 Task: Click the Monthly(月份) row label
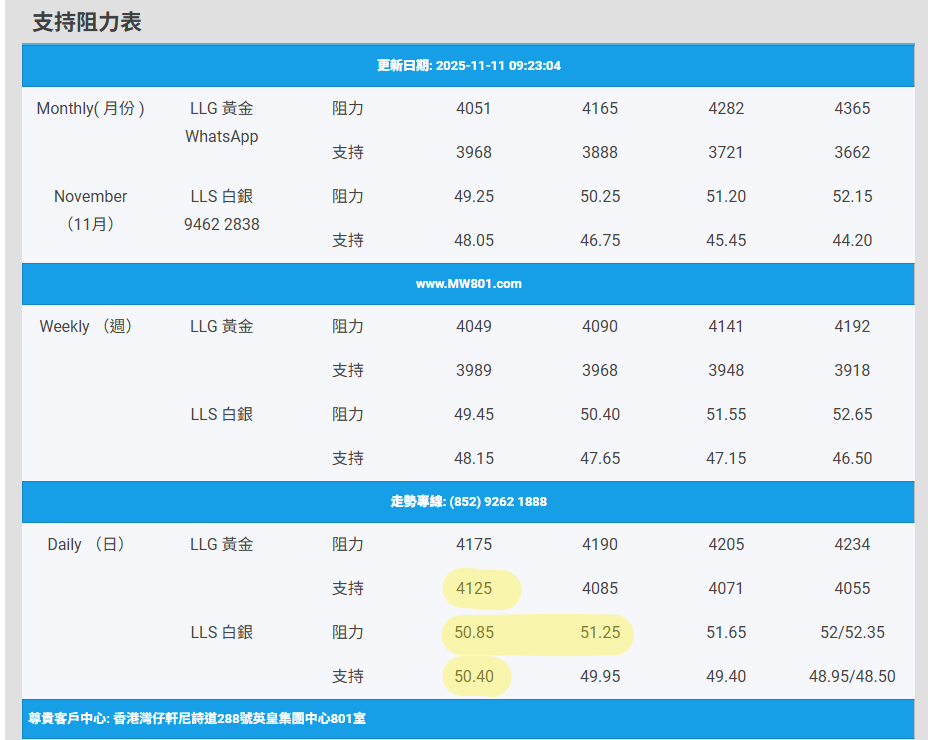[x=91, y=109]
